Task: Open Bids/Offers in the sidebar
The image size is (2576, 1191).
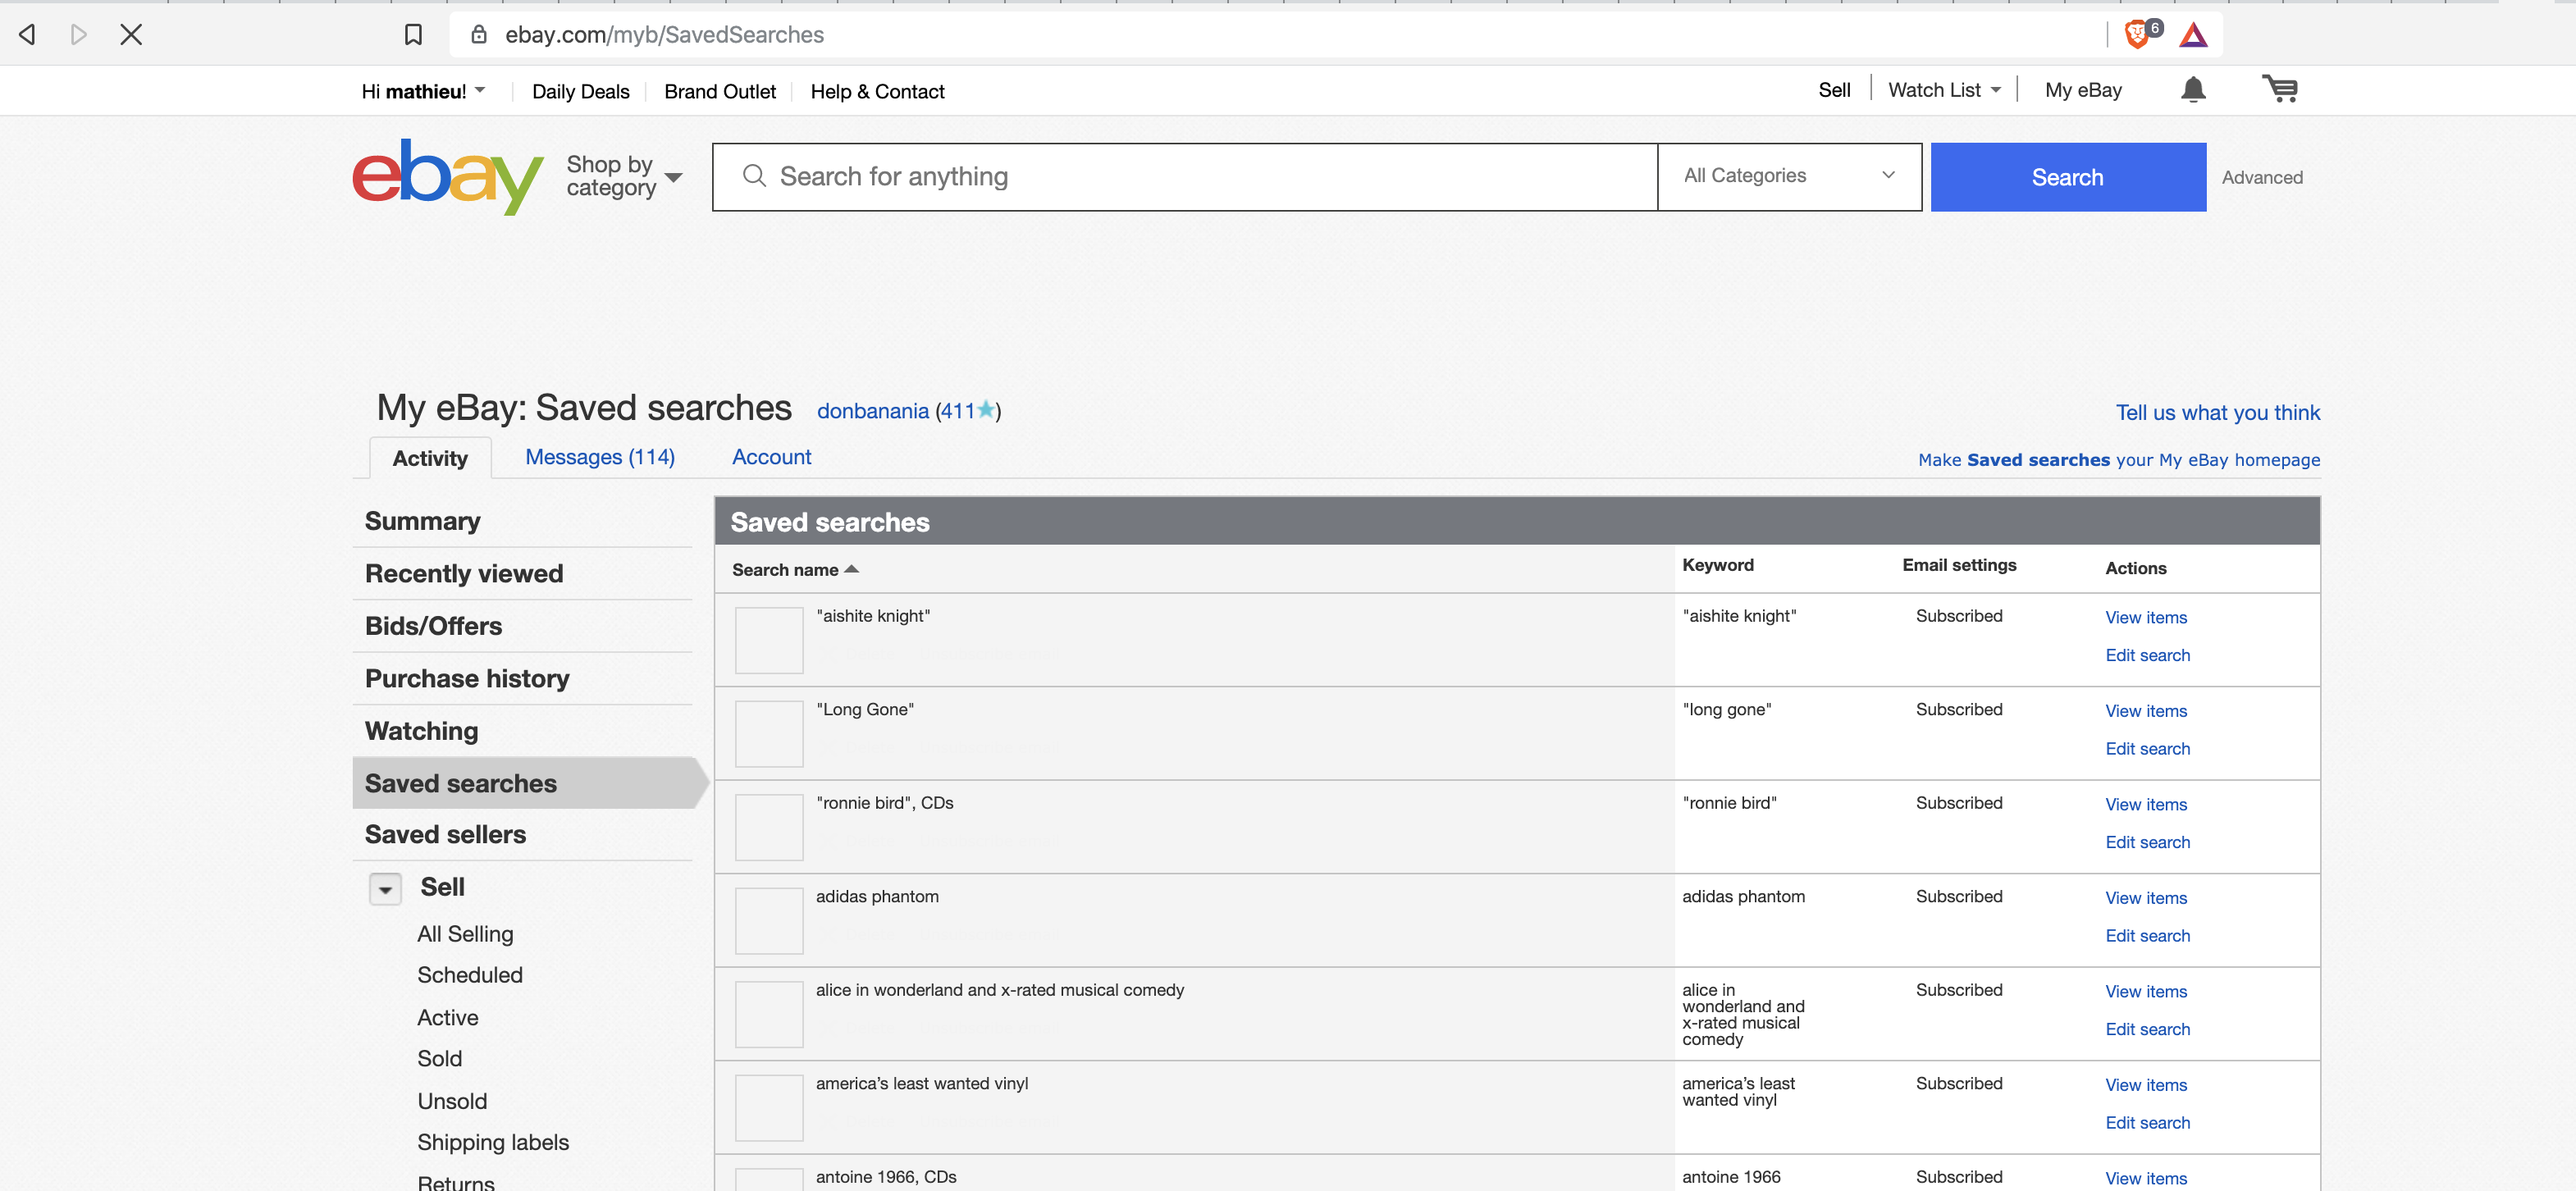Action: (433, 626)
